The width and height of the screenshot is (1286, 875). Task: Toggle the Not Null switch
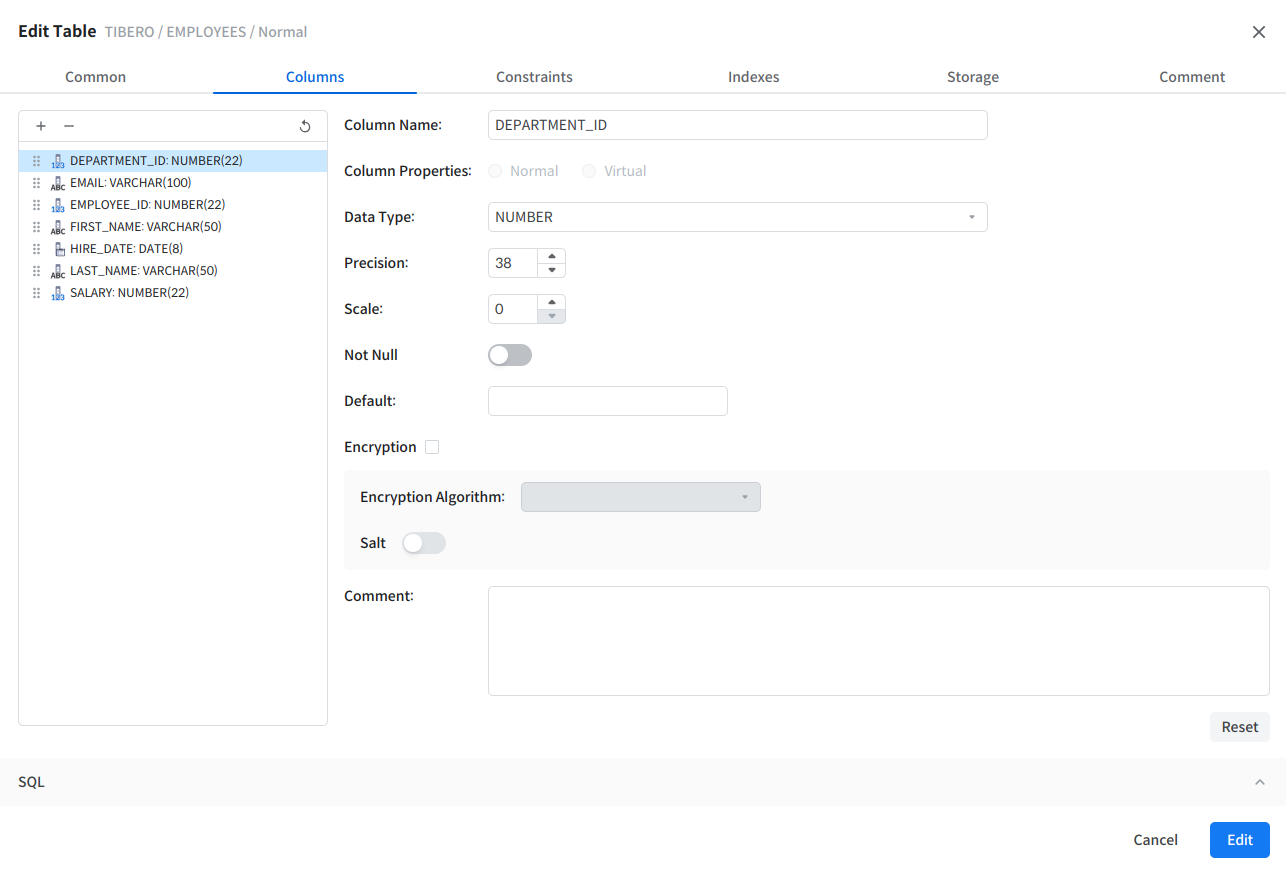click(x=510, y=355)
